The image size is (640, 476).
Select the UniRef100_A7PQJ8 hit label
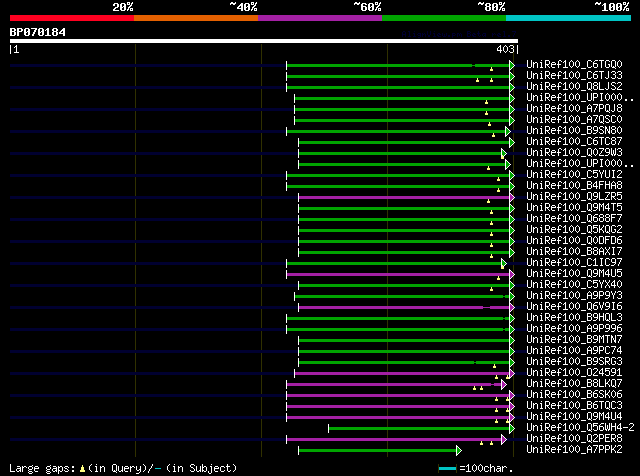tap(574, 109)
